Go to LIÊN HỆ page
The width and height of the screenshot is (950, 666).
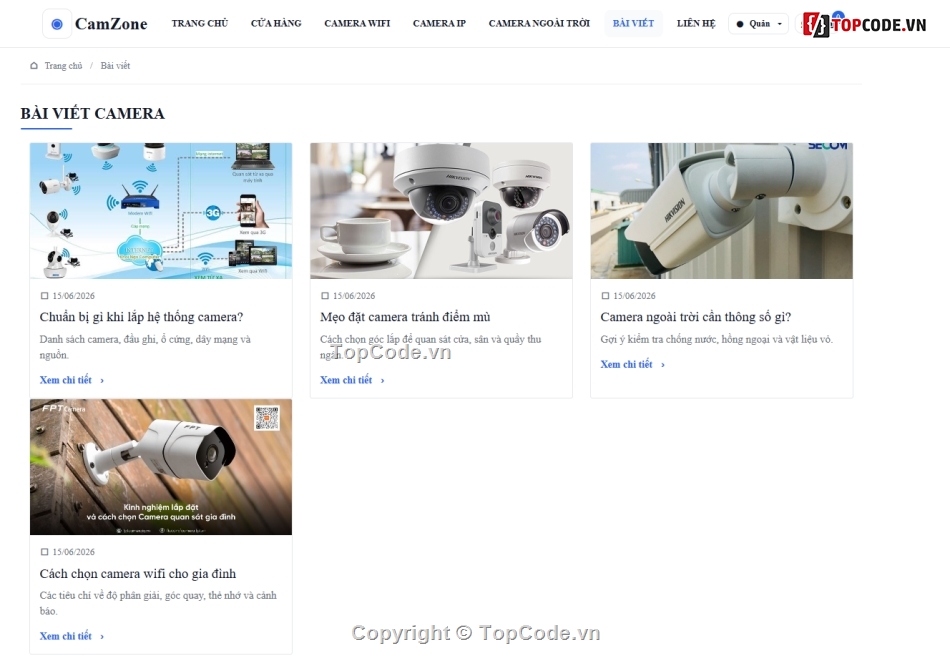[x=696, y=24]
